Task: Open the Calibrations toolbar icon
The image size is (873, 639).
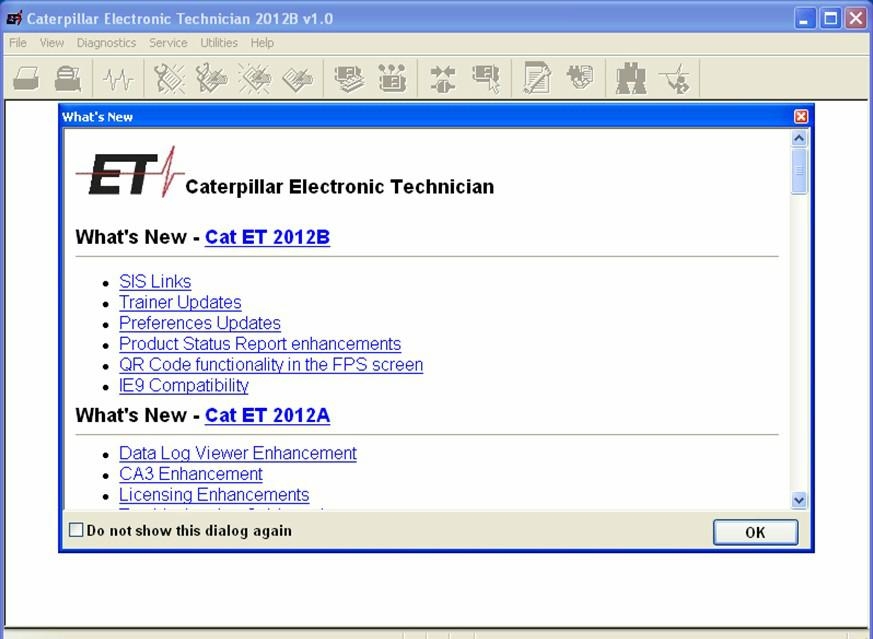Action: (580, 77)
